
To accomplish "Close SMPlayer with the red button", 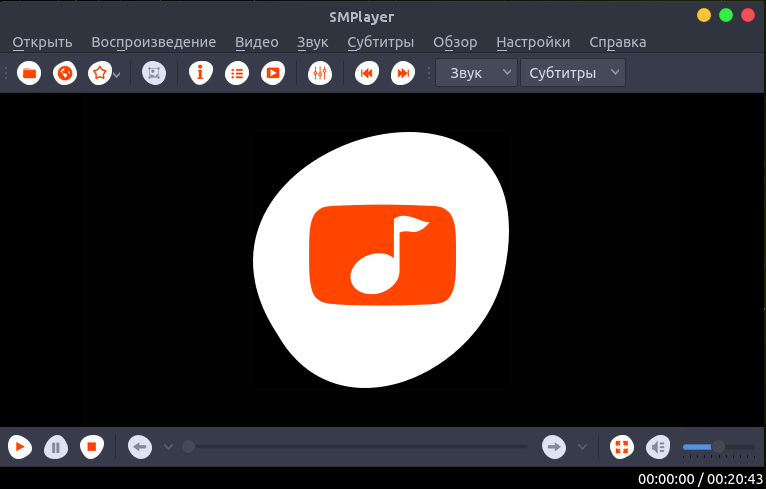I will pyautogui.click(x=748, y=15).
